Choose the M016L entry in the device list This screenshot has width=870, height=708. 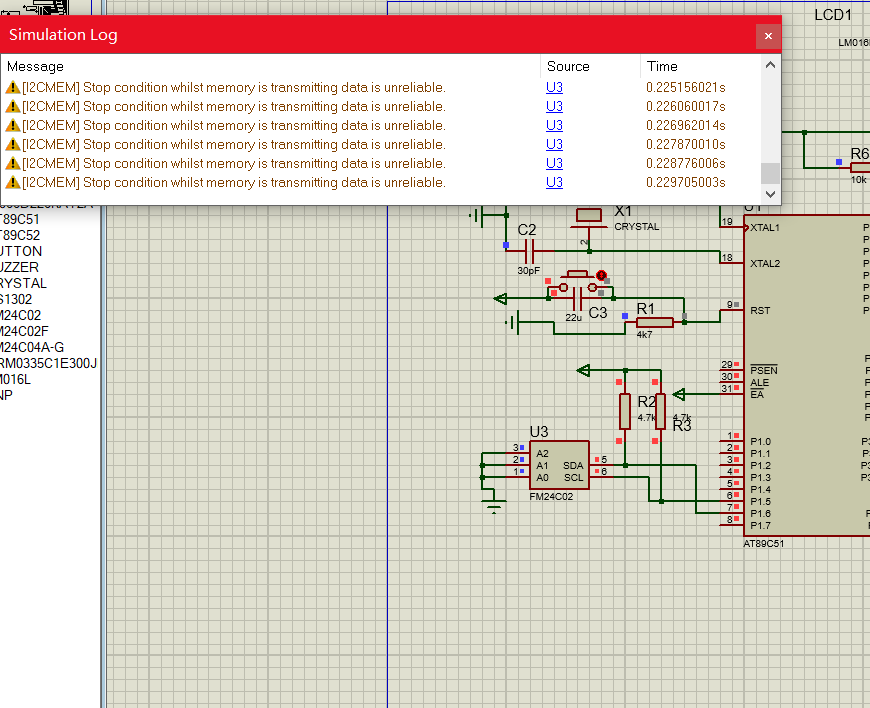point(16,380)
